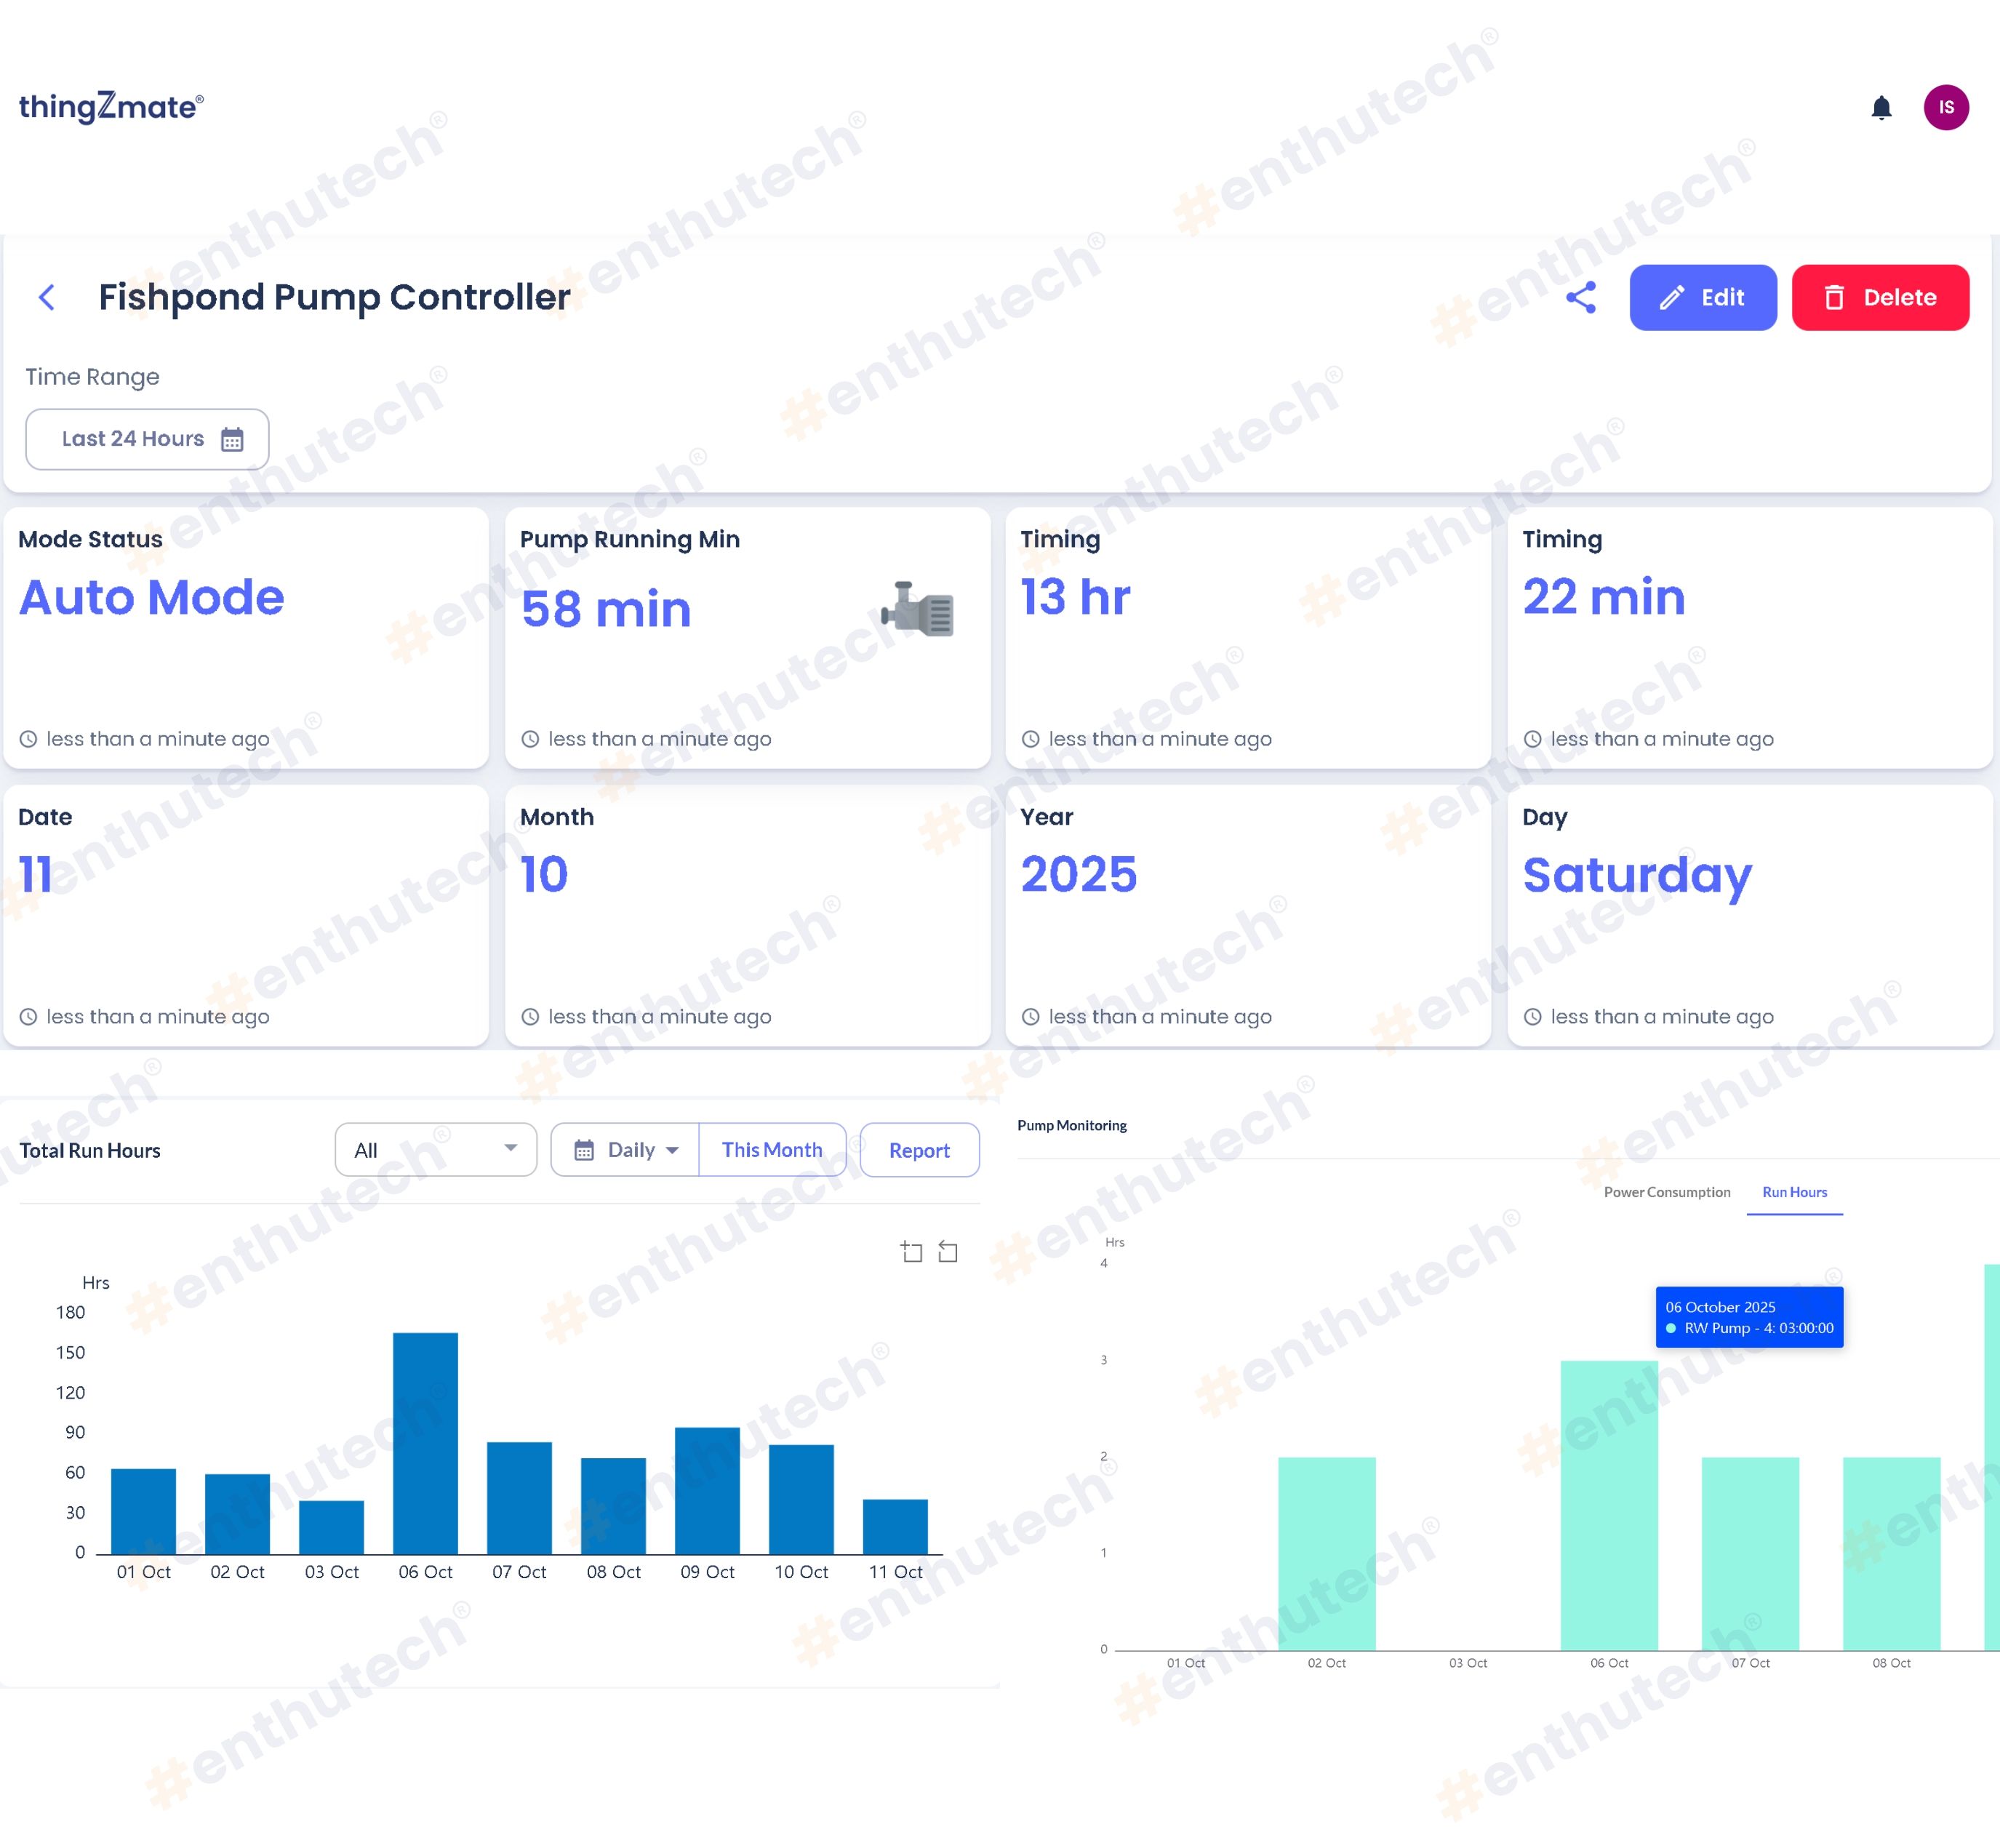Click the pump motor icon

918,609
